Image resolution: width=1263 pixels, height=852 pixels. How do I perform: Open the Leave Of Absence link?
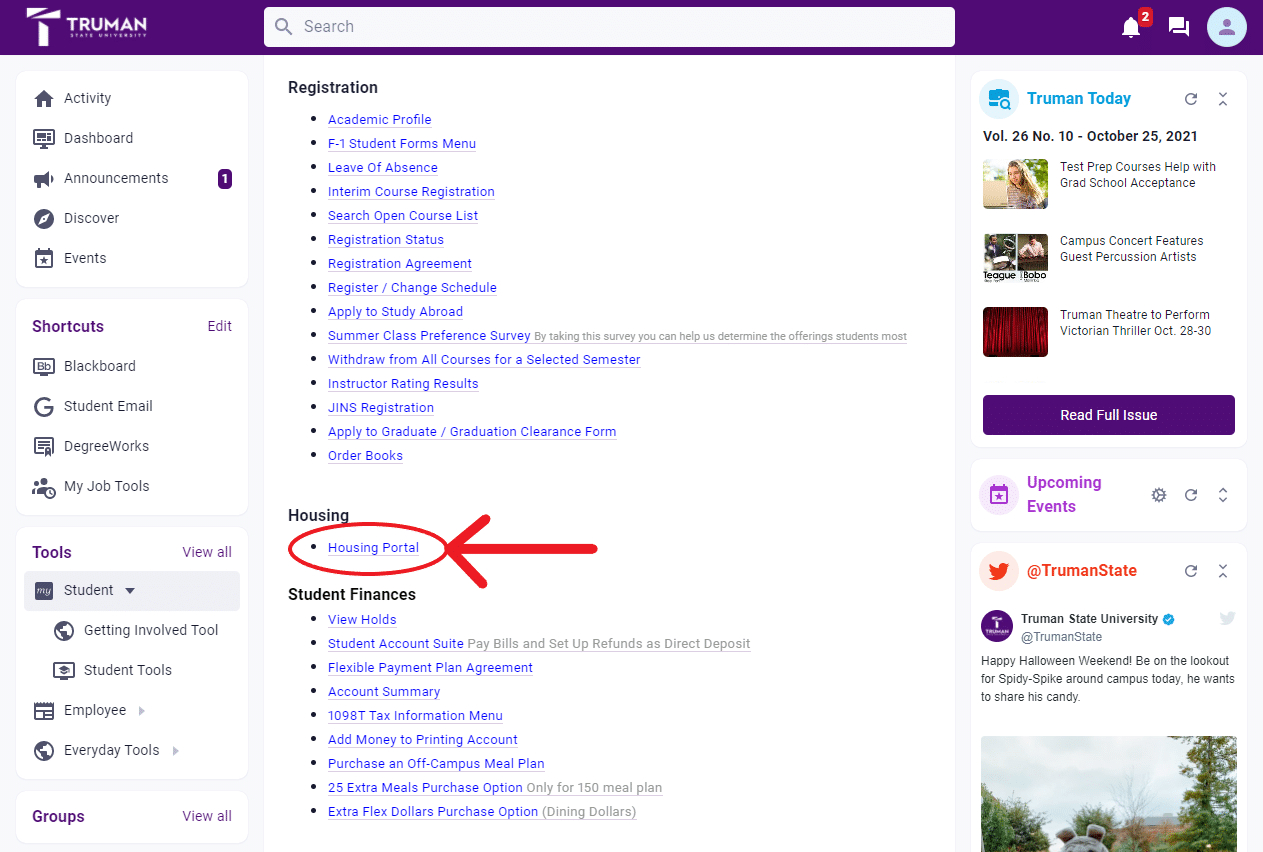383,167
